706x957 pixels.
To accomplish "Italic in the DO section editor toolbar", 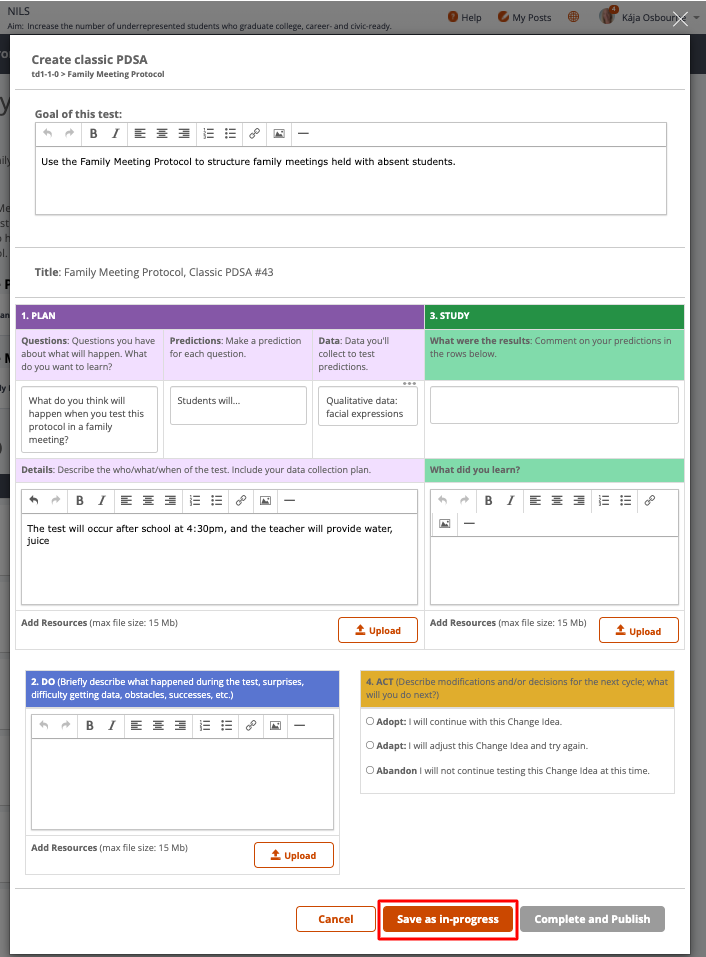I will pos(112,726).
